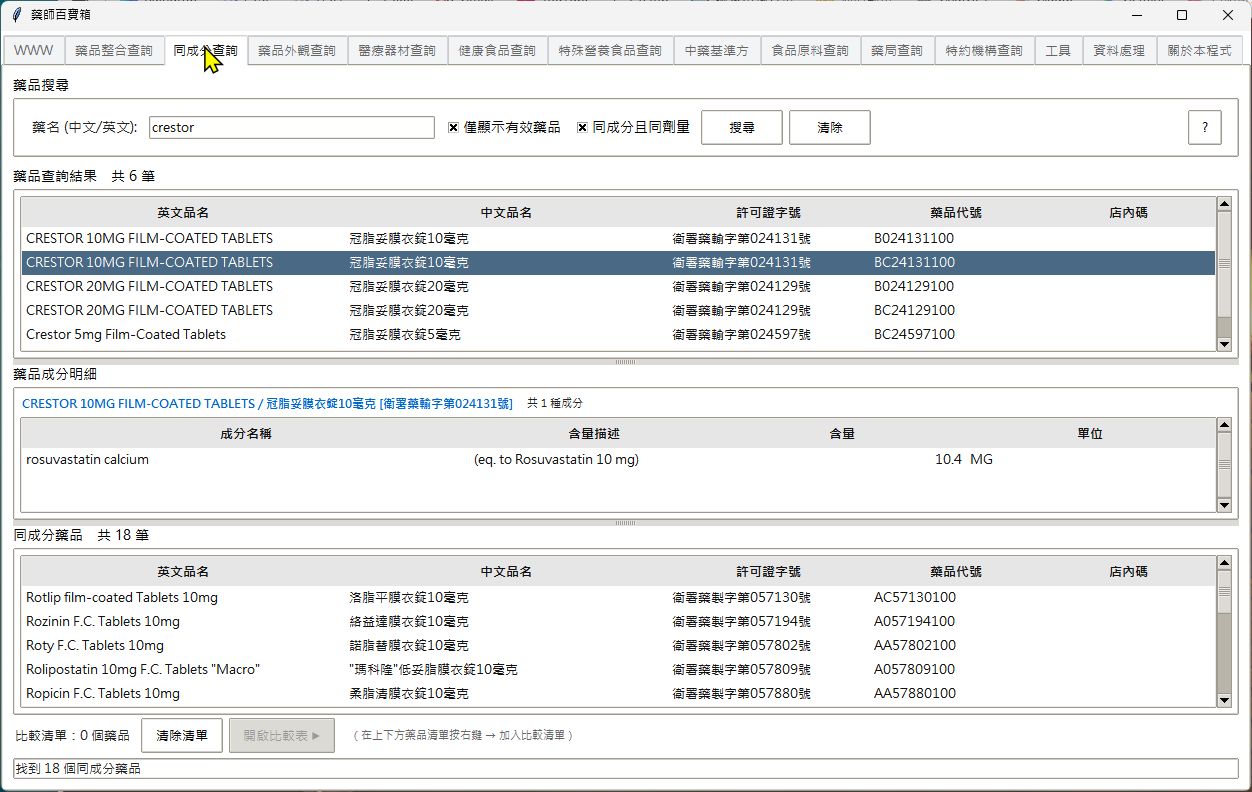Image resolution: width=1252 pixels, height=792 pixels.
Task: Click the app feather icon in title bar
Action: [x=16, y=15]
